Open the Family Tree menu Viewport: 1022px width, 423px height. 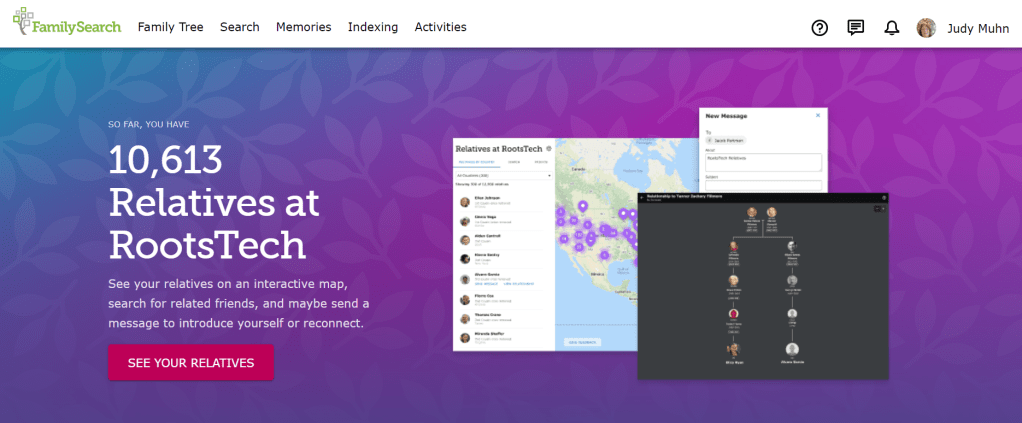coord(170,27)
